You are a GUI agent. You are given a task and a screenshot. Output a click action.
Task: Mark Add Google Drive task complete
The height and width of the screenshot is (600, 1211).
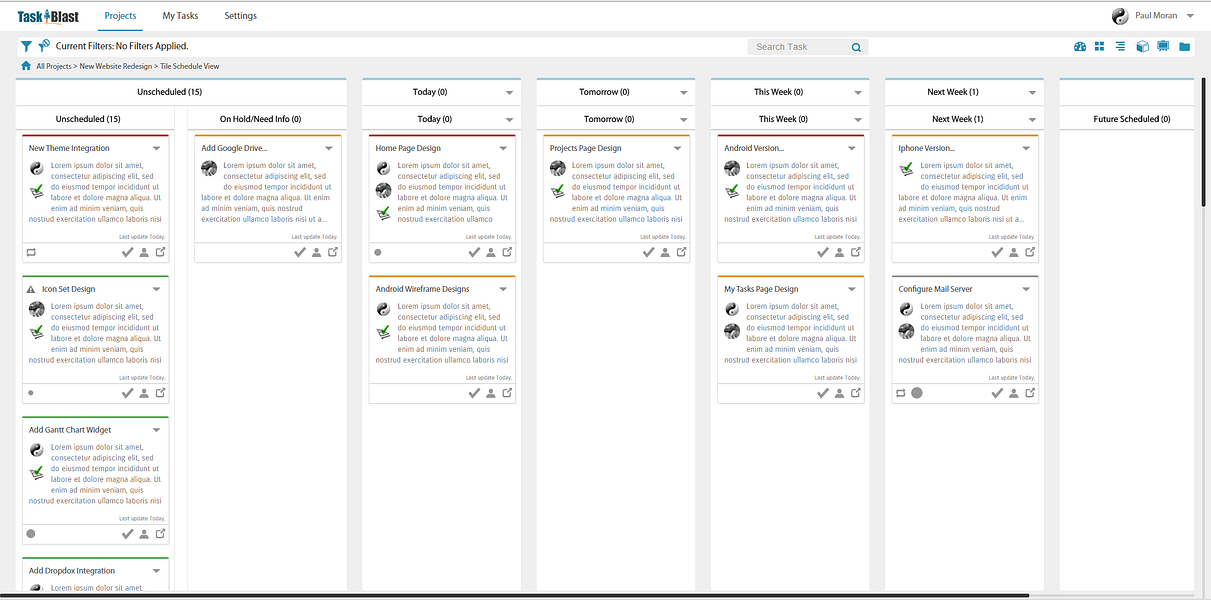[300, 252]
